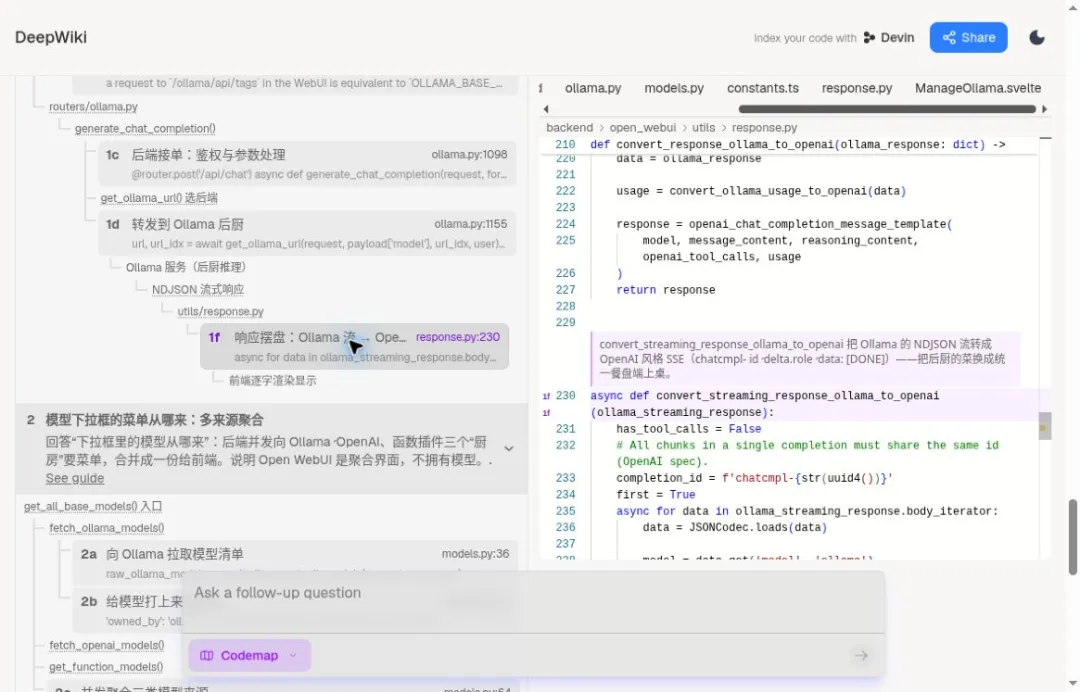Open the ManageOllama.svelte tab

pyautogui.click(x=977, y=88)
